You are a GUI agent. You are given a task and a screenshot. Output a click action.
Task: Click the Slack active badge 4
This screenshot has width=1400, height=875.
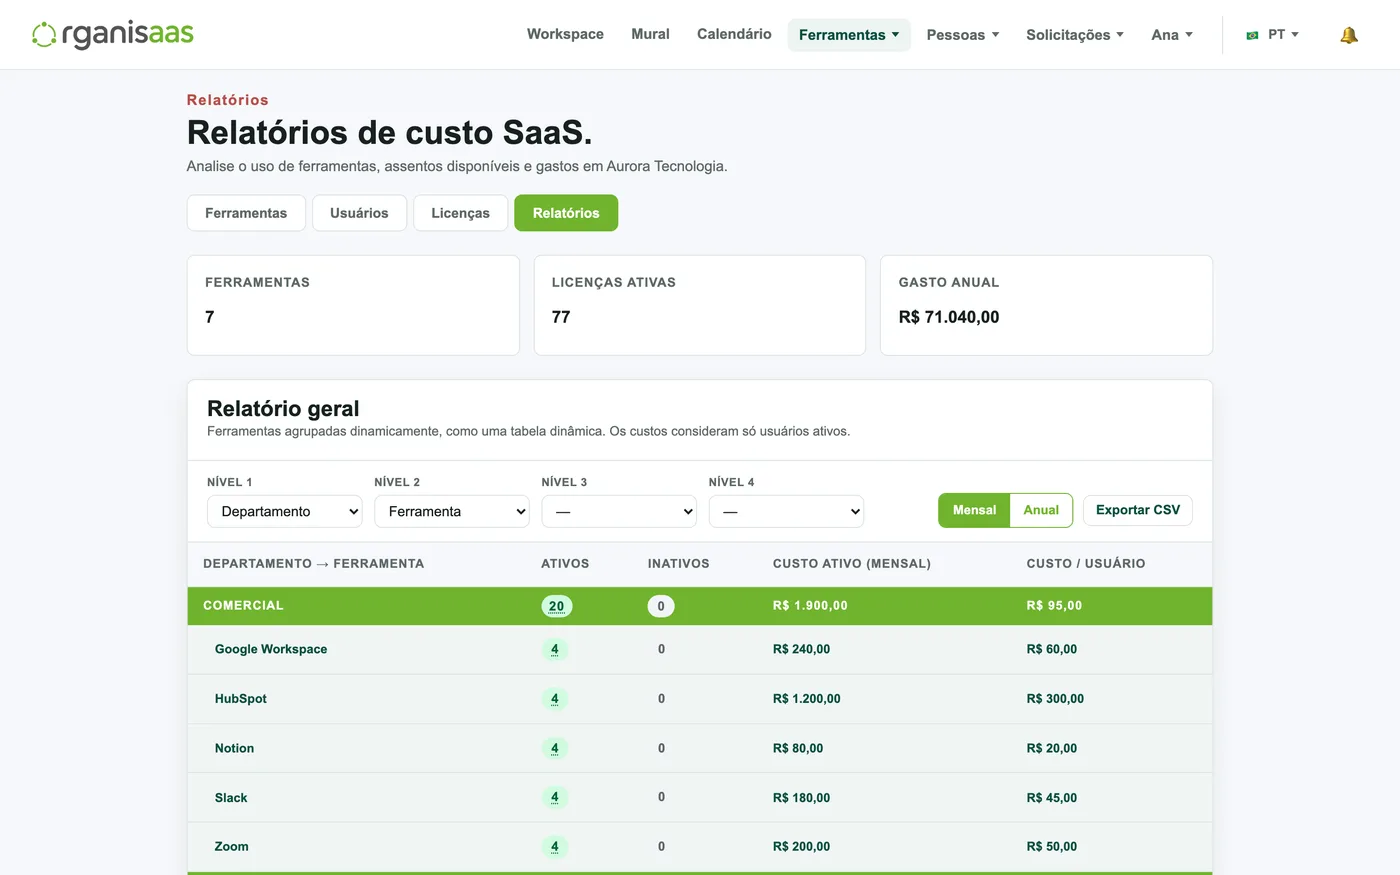(x=555, y=798)
